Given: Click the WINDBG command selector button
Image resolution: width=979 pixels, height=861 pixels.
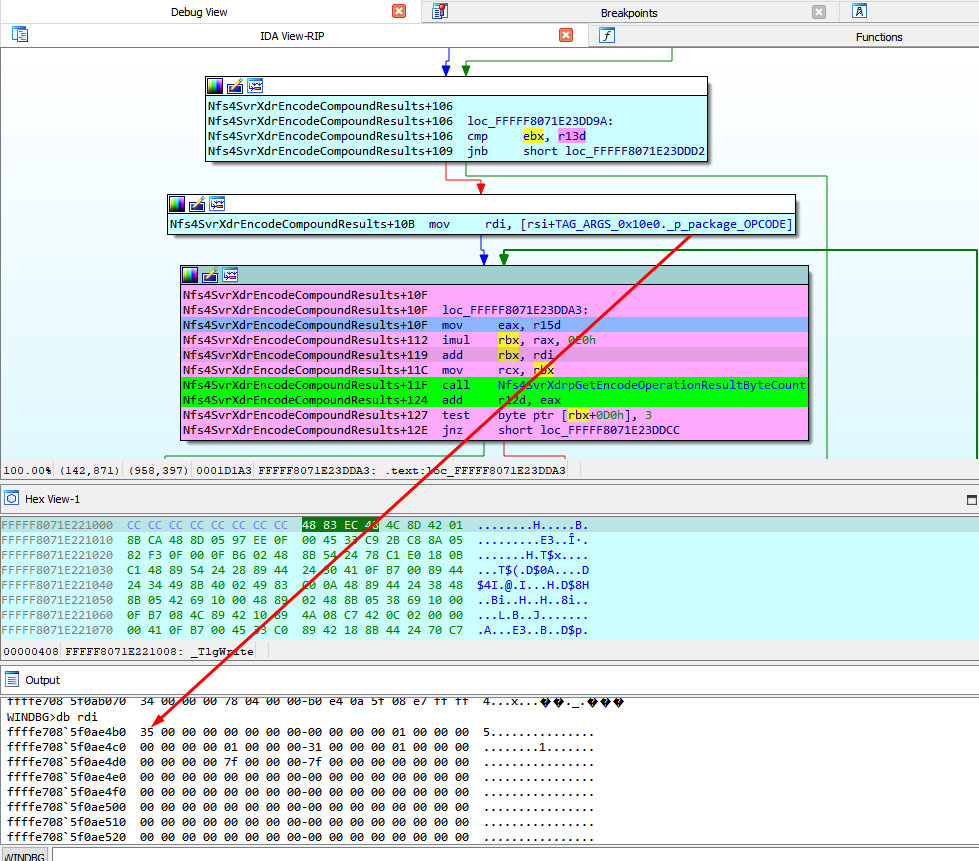Looking at the screenshot, I should (24, 855).
